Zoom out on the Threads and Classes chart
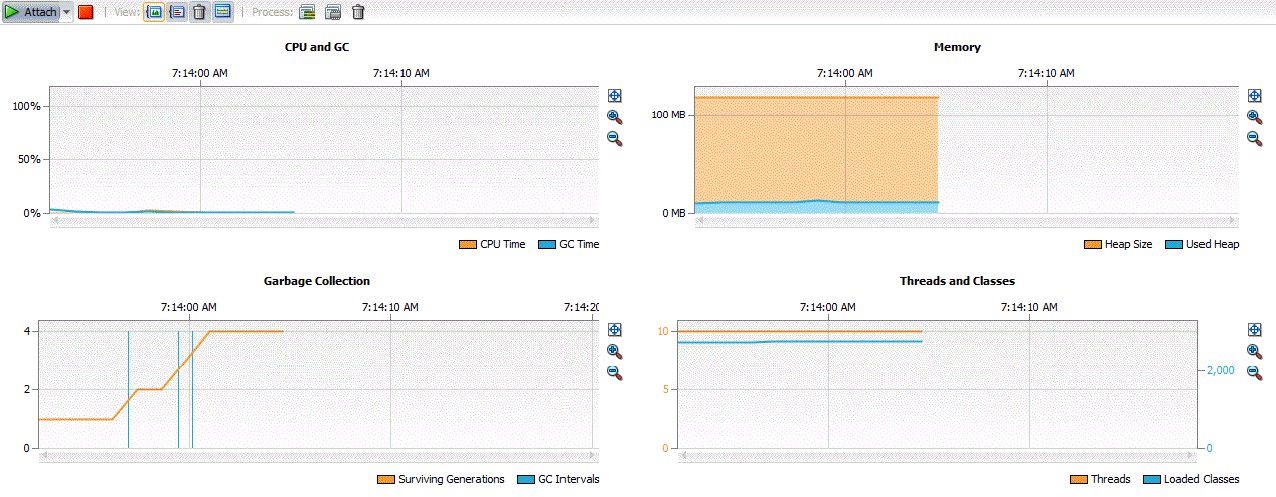Viewport: 1276px width, 497px height. (1254, 373)
